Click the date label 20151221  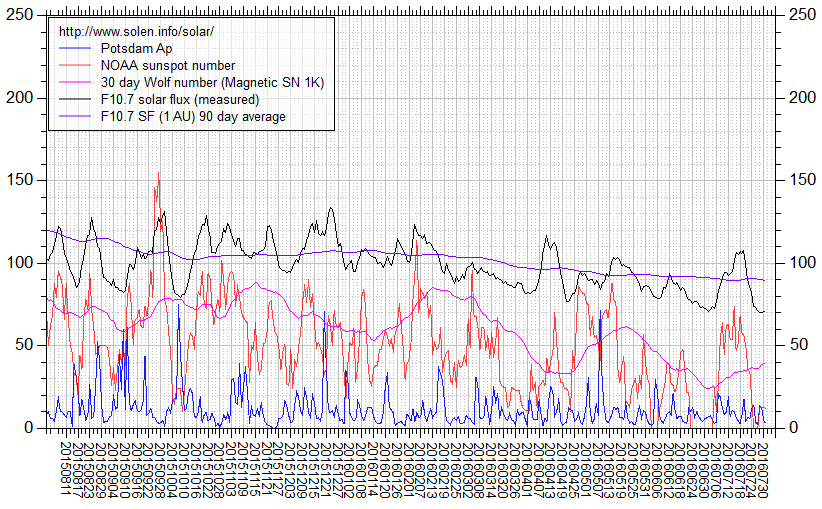(326, 470)
